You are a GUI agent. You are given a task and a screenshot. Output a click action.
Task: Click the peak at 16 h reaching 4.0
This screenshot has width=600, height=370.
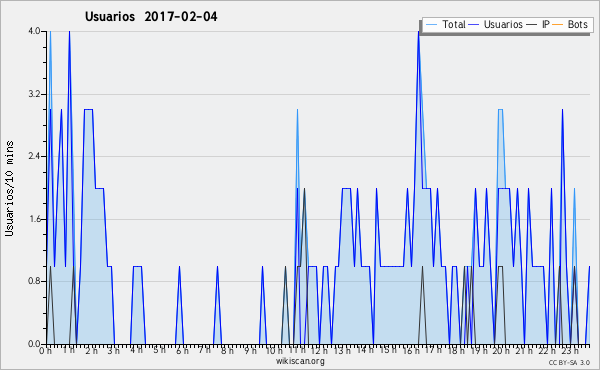click(x=419, y=32)
